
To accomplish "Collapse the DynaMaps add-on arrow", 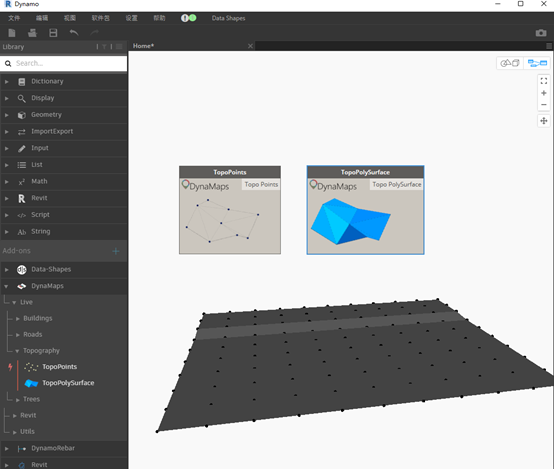I will tap(6, 286).
